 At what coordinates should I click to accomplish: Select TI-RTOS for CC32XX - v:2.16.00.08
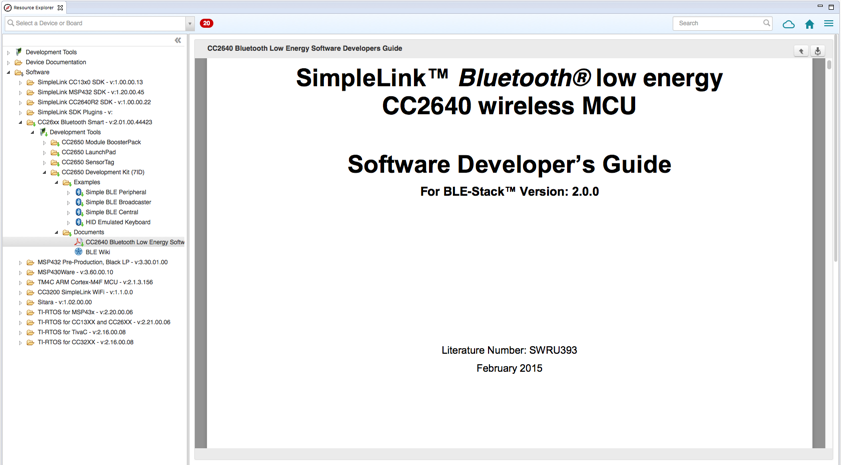tap(85, 342)
